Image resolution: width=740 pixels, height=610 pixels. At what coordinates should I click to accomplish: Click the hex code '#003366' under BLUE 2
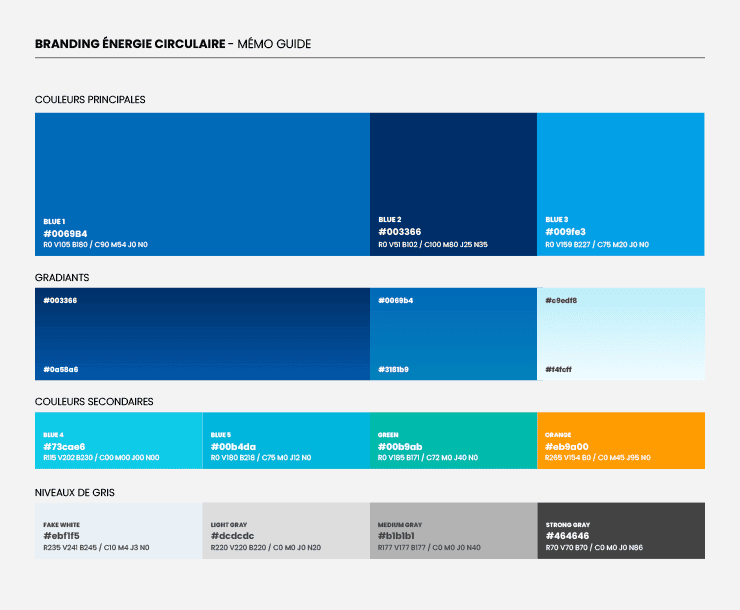tap(400, 232)
